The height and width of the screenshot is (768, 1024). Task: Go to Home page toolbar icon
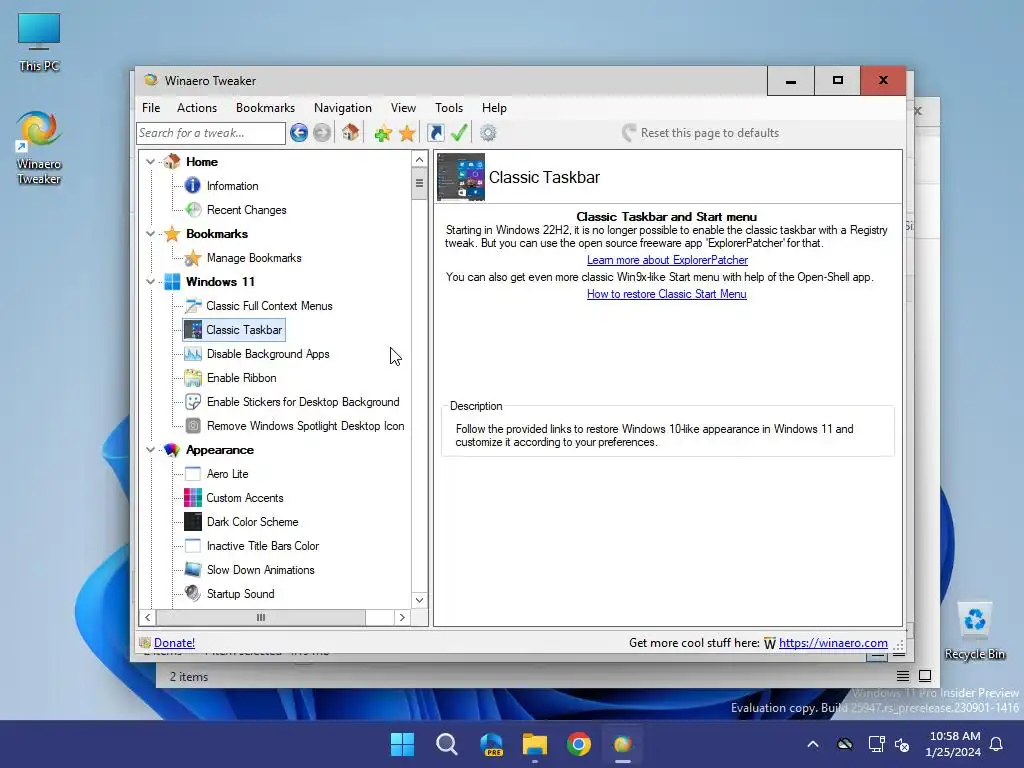pyautogui.click(x=351, y=133)
